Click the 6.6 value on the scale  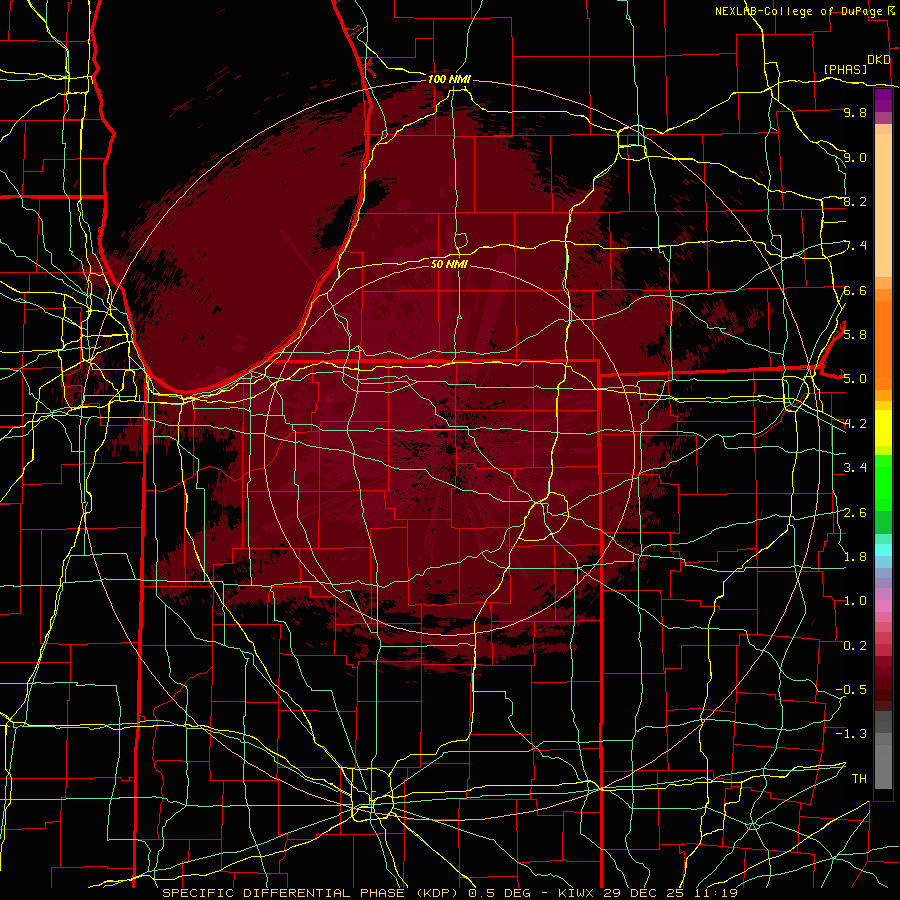pos(855,290)
